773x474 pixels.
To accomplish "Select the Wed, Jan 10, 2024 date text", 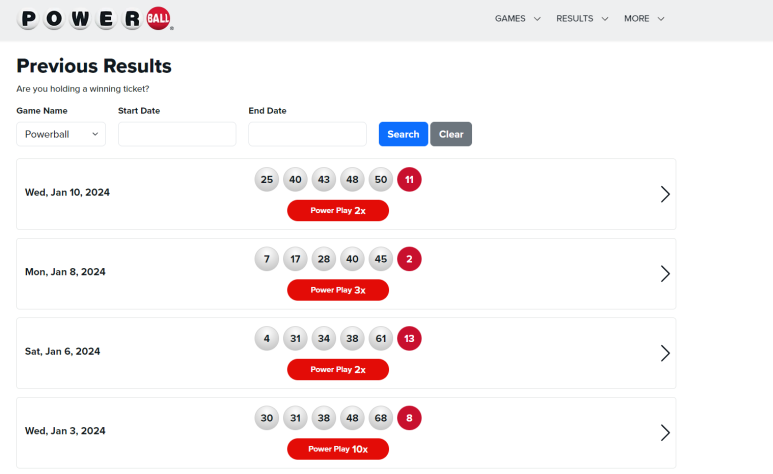I will tap(68, 192).
